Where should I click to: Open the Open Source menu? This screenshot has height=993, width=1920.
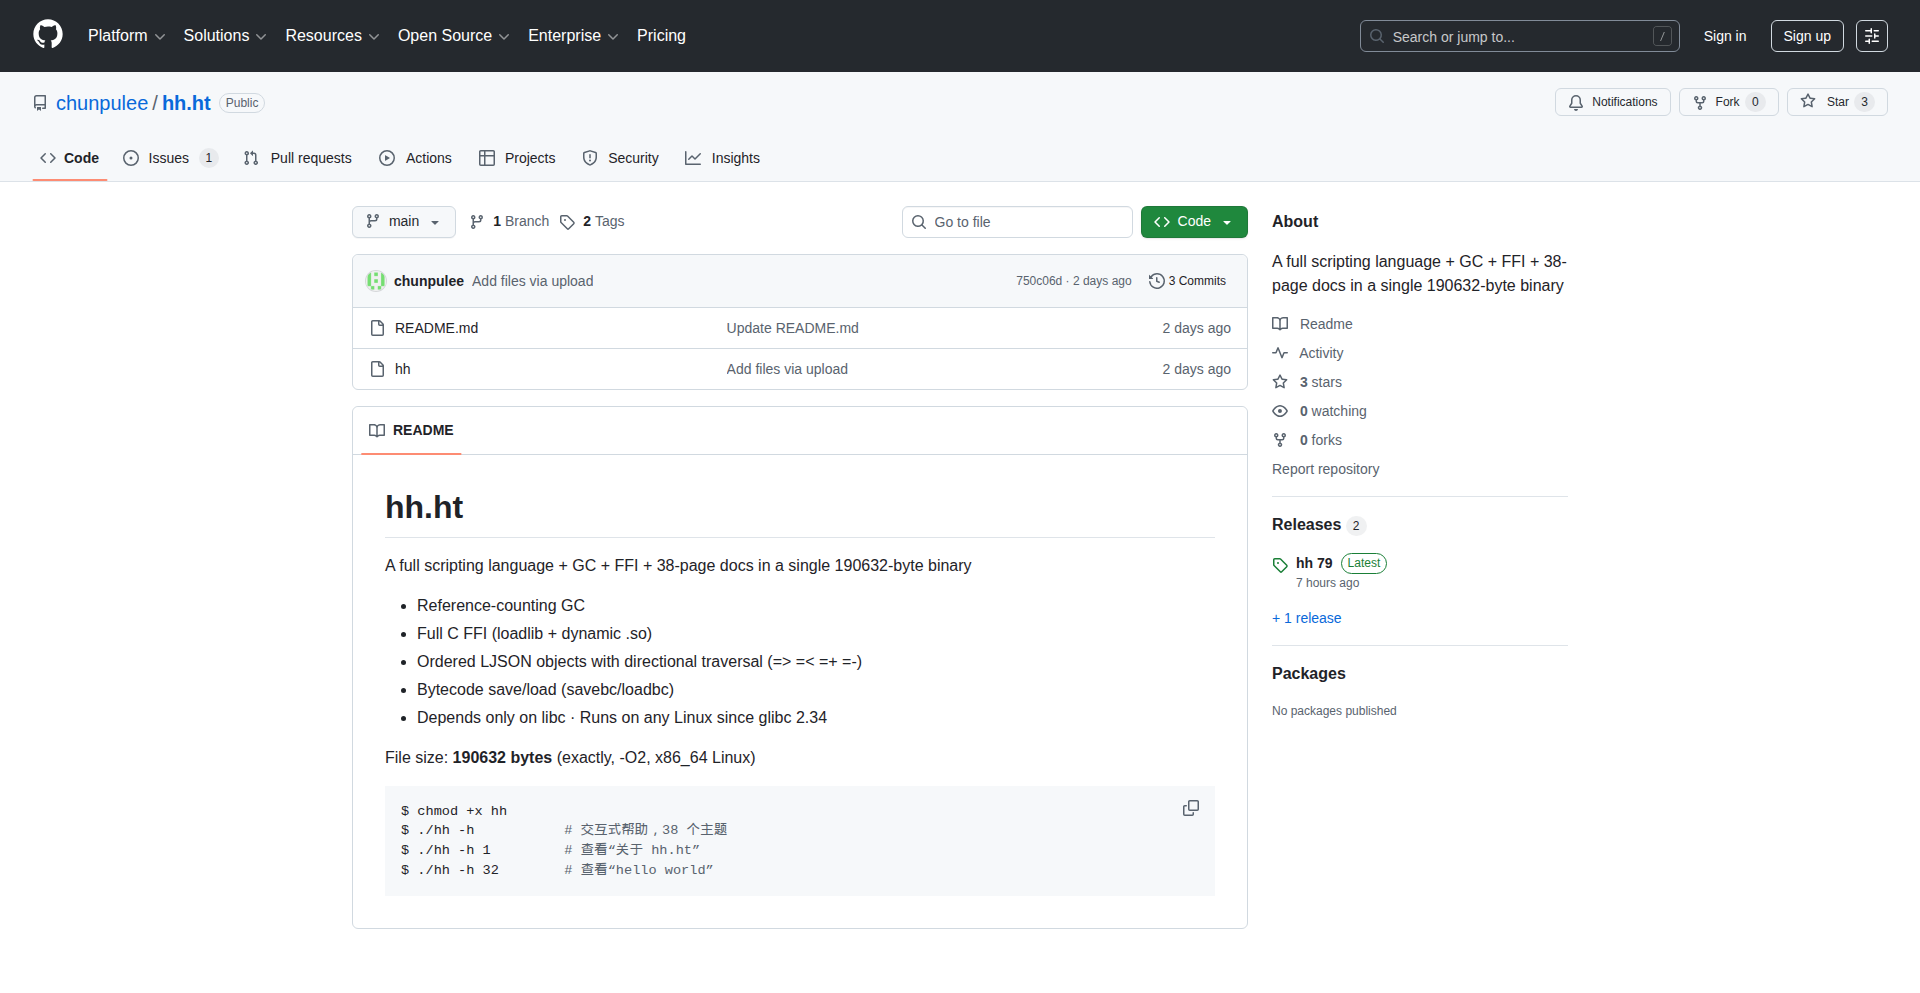coord(453,36)
